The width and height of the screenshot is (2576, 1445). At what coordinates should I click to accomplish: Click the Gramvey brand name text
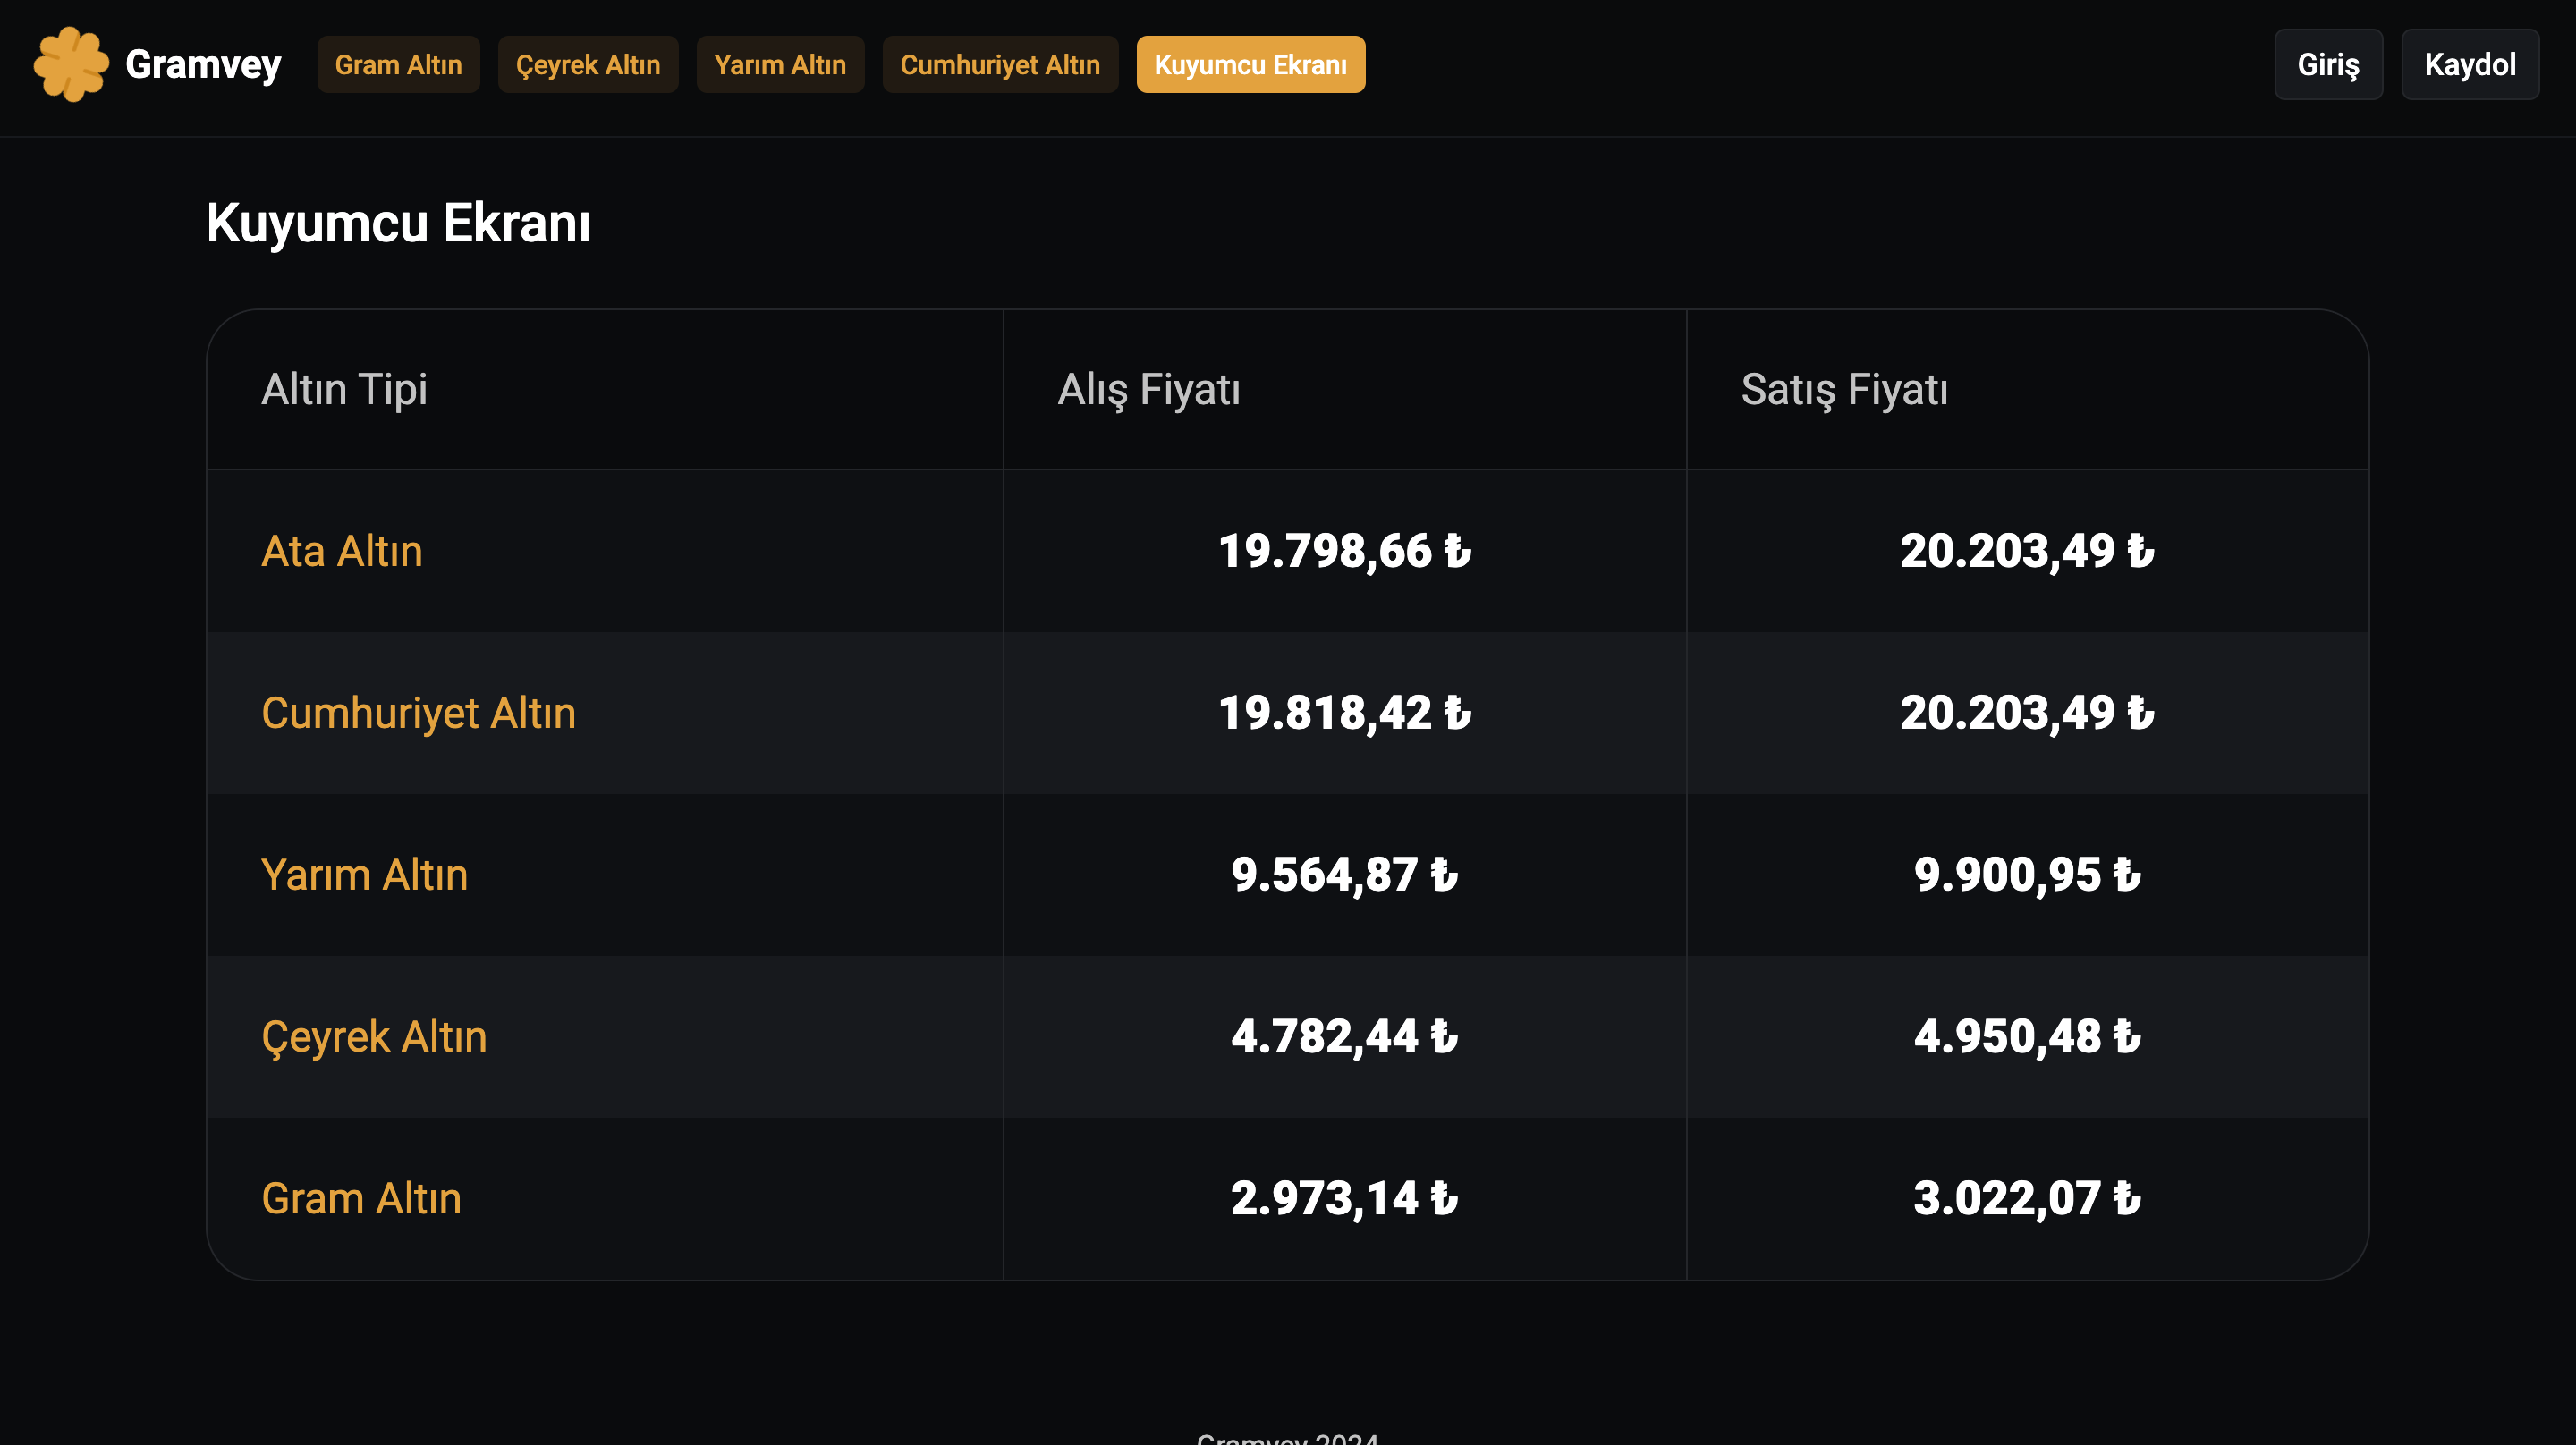coord(203,65)
